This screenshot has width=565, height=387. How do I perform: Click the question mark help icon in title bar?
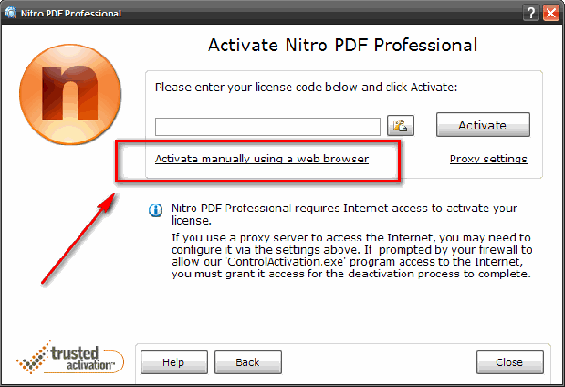tap(531, 13)
